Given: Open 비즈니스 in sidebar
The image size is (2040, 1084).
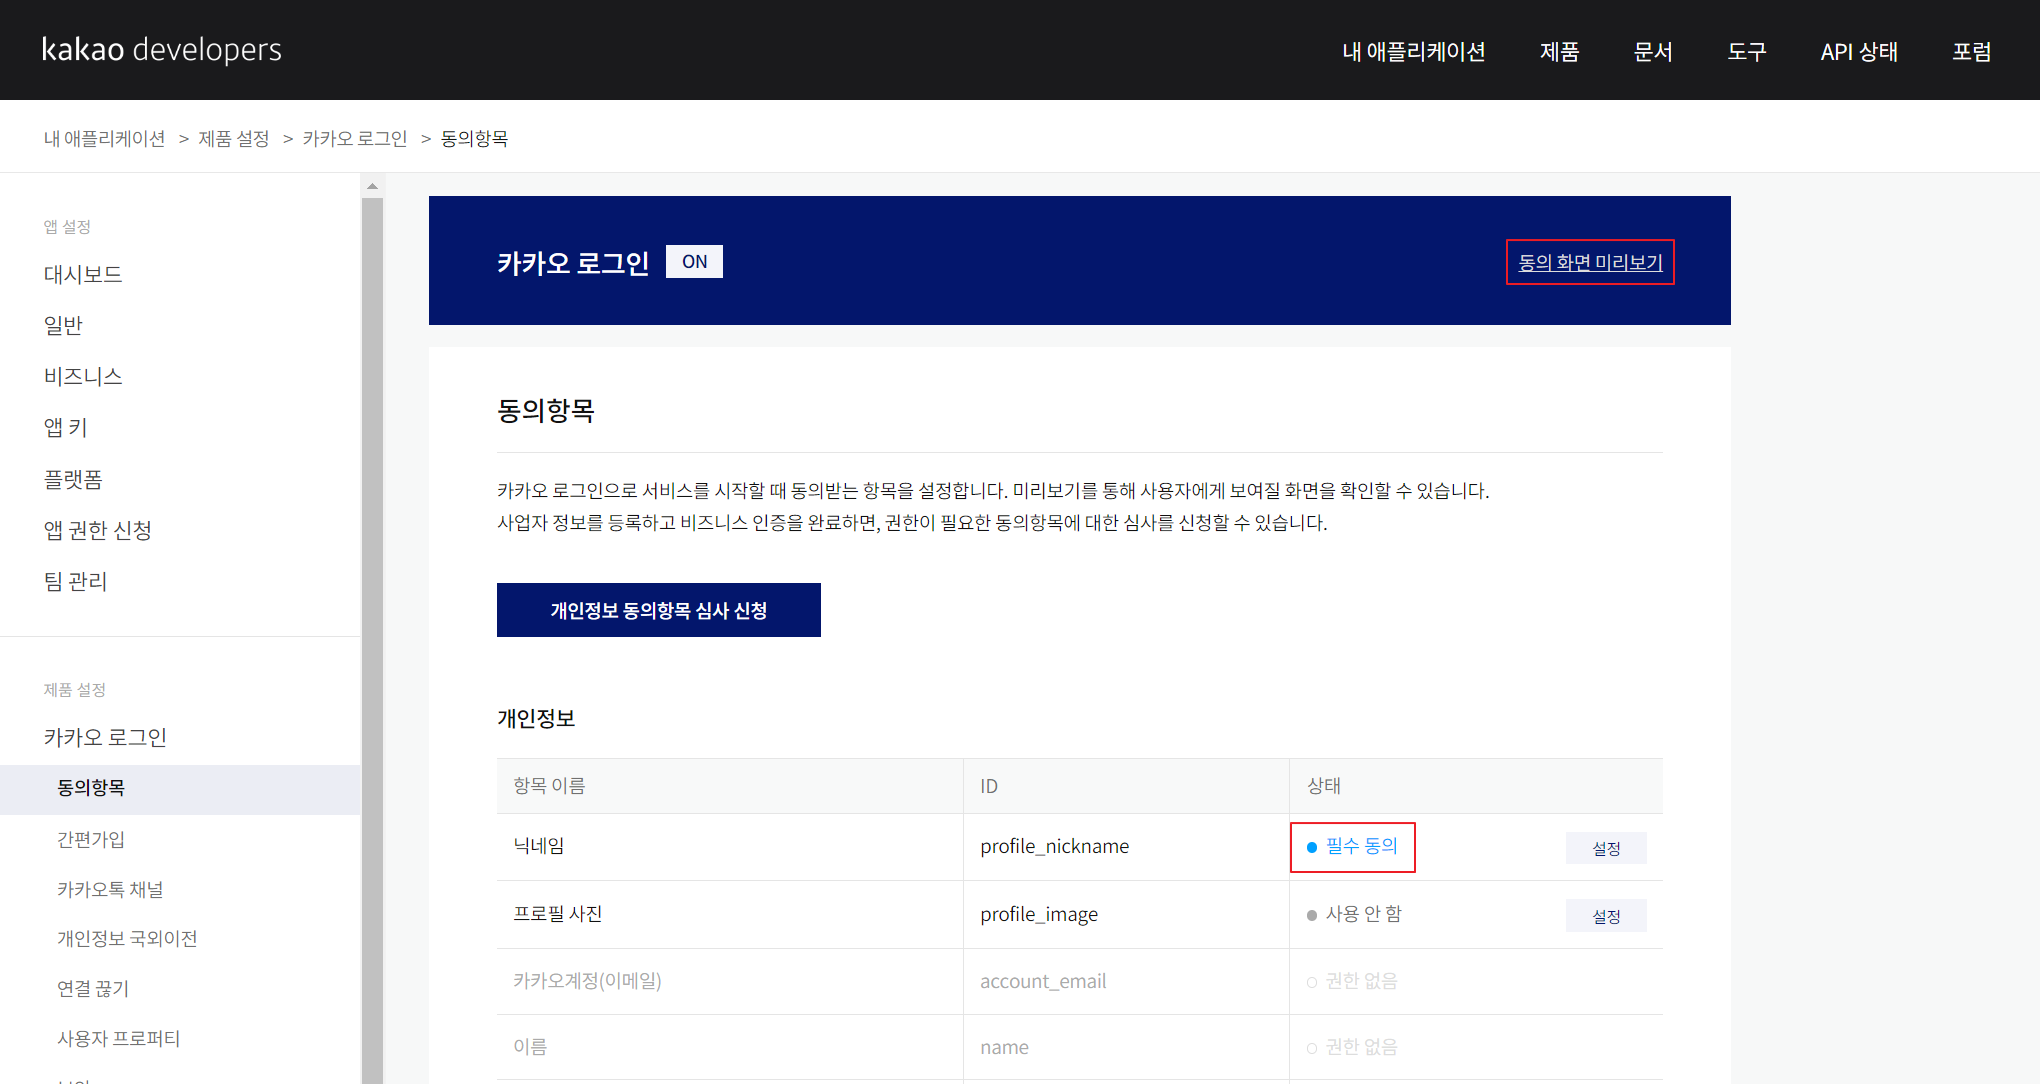Looking at the screenshot, I should click(83, 376).
